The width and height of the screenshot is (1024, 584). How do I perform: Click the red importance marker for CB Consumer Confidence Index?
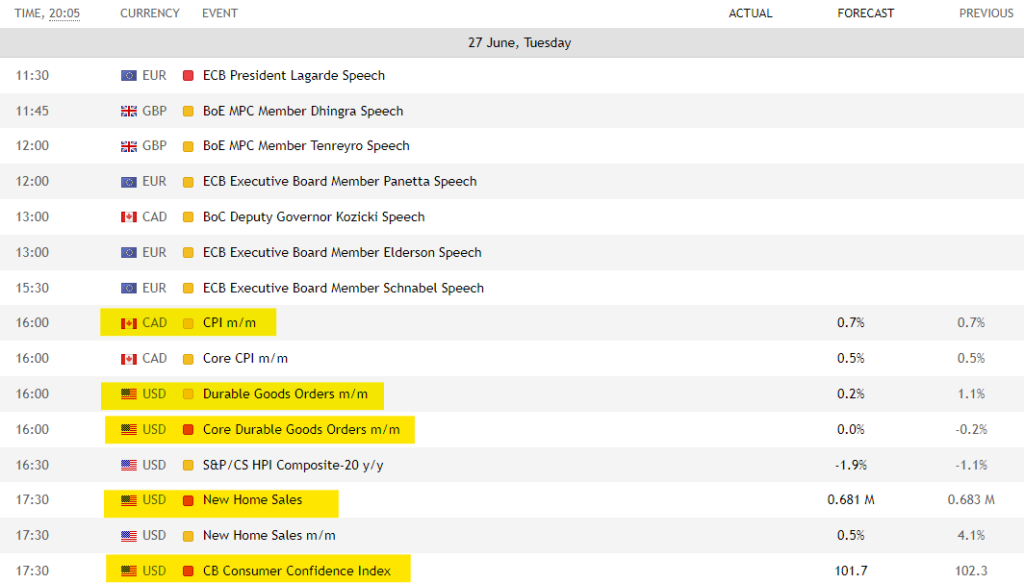(x=188, y=571)
